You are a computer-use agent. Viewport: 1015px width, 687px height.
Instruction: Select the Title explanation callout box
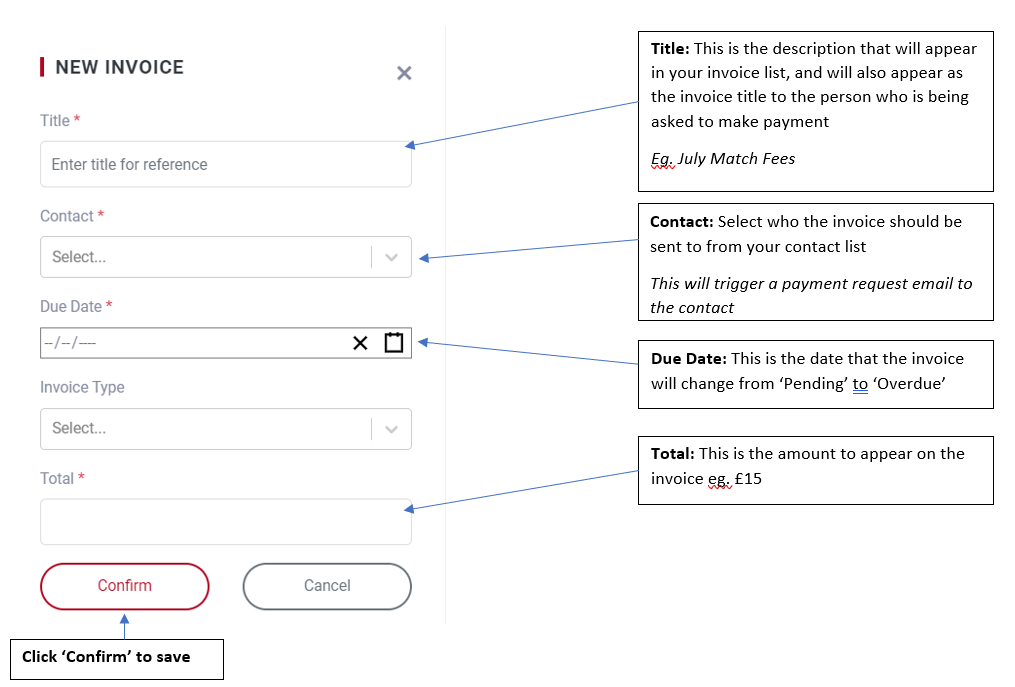tap(815, 111)
